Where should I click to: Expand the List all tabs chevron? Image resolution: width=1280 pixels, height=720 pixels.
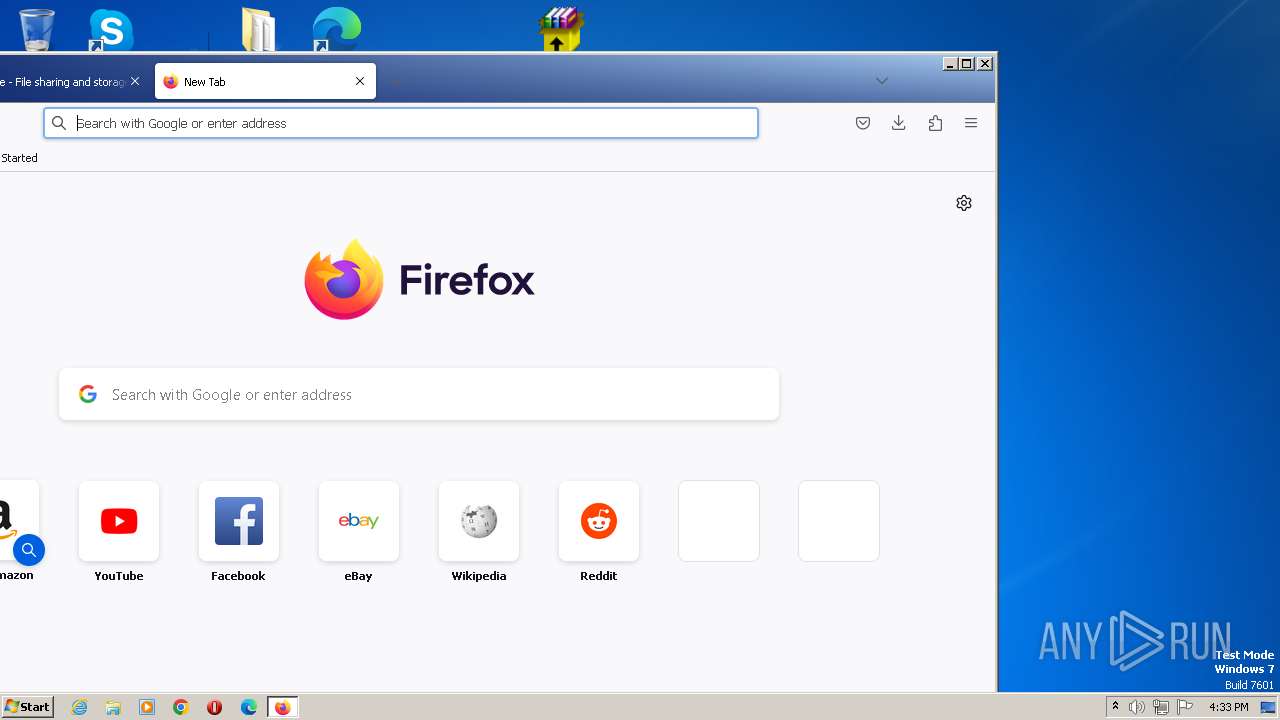(x=881, y=81)
